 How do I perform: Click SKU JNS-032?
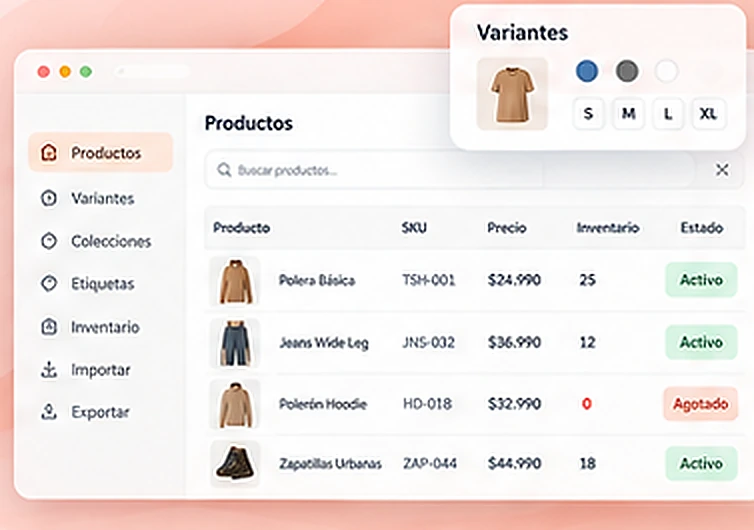pos(428,342)
